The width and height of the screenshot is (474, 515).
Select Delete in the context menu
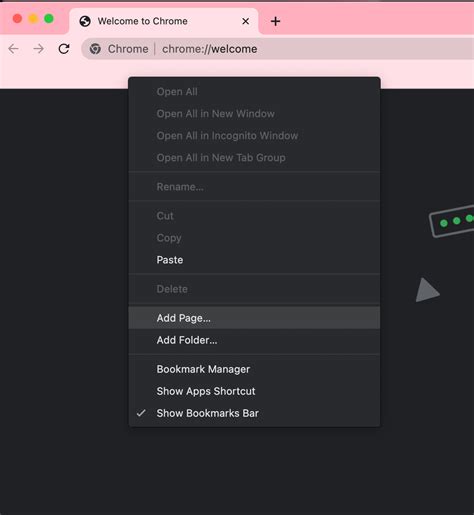254,289
